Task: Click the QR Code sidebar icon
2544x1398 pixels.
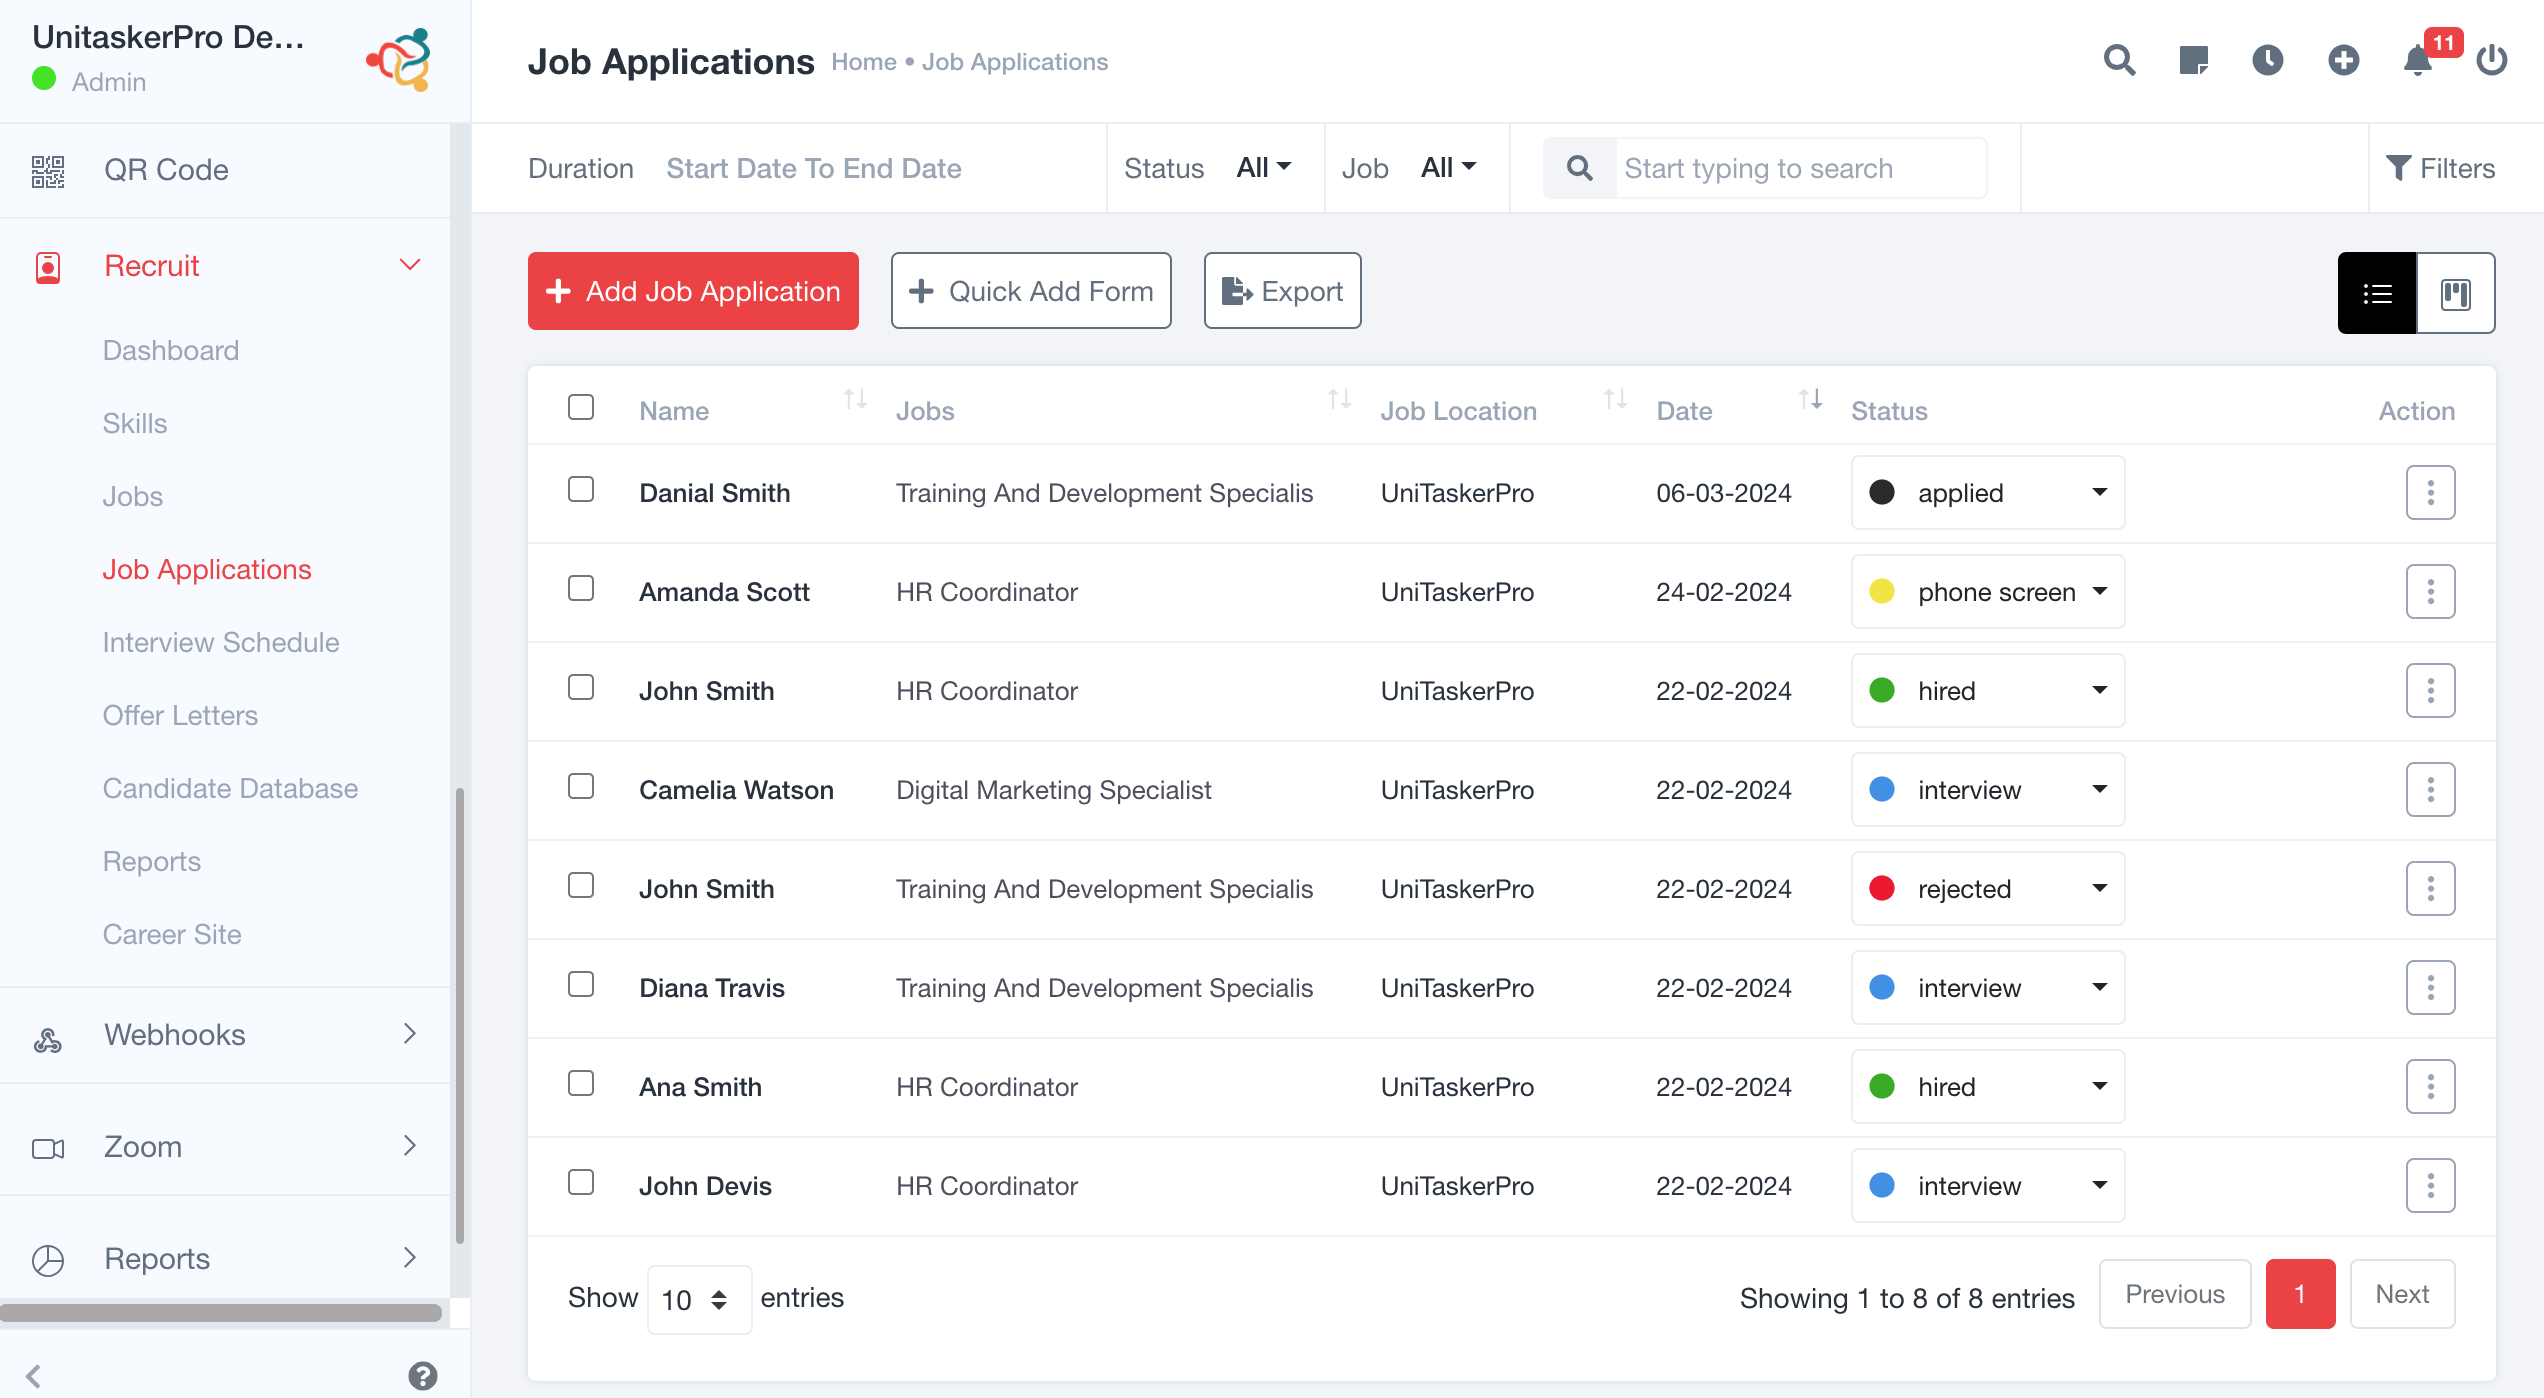Action: click(48, 170)
